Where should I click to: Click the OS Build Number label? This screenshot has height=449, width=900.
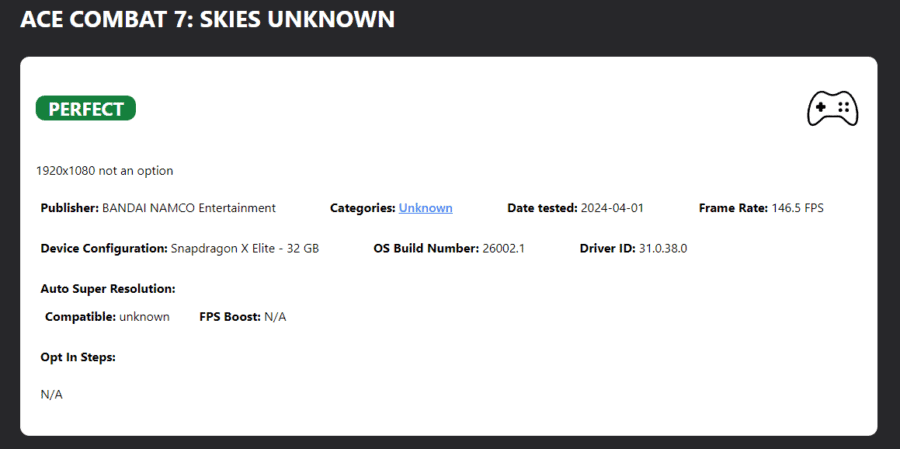coord(426,249)
